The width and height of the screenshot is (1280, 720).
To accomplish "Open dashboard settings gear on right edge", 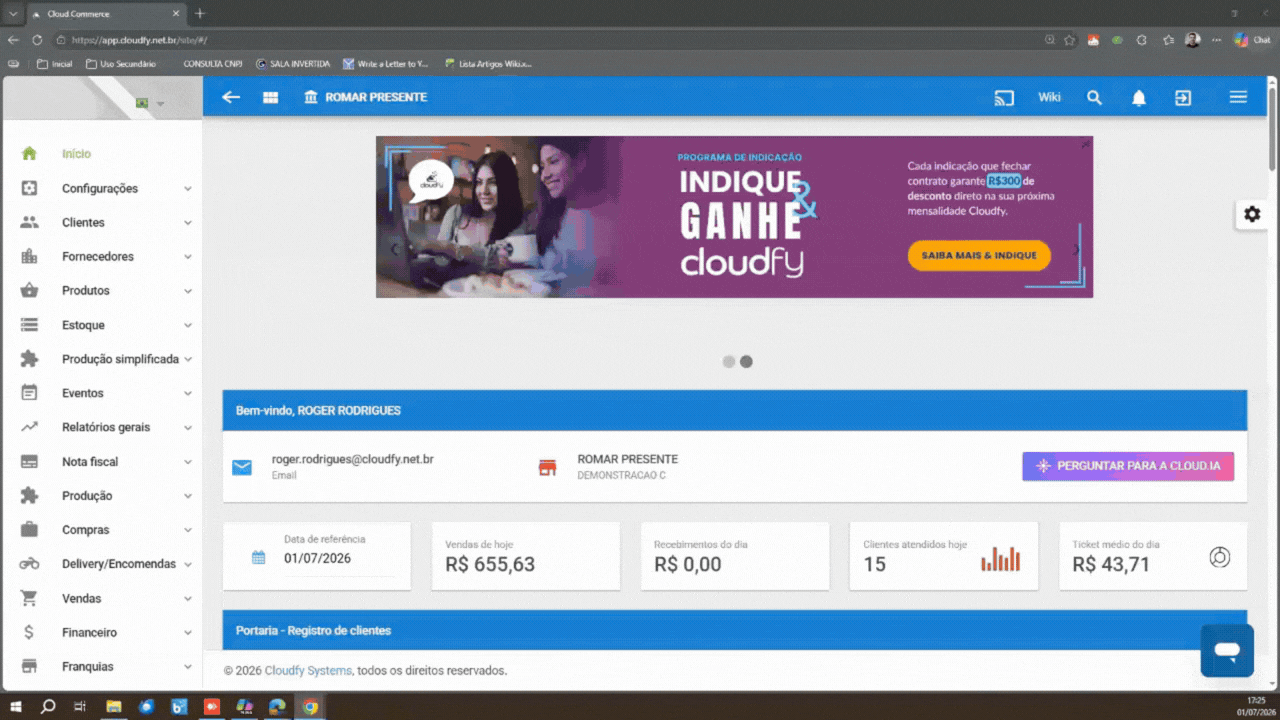I will [x=1252, y=214].
